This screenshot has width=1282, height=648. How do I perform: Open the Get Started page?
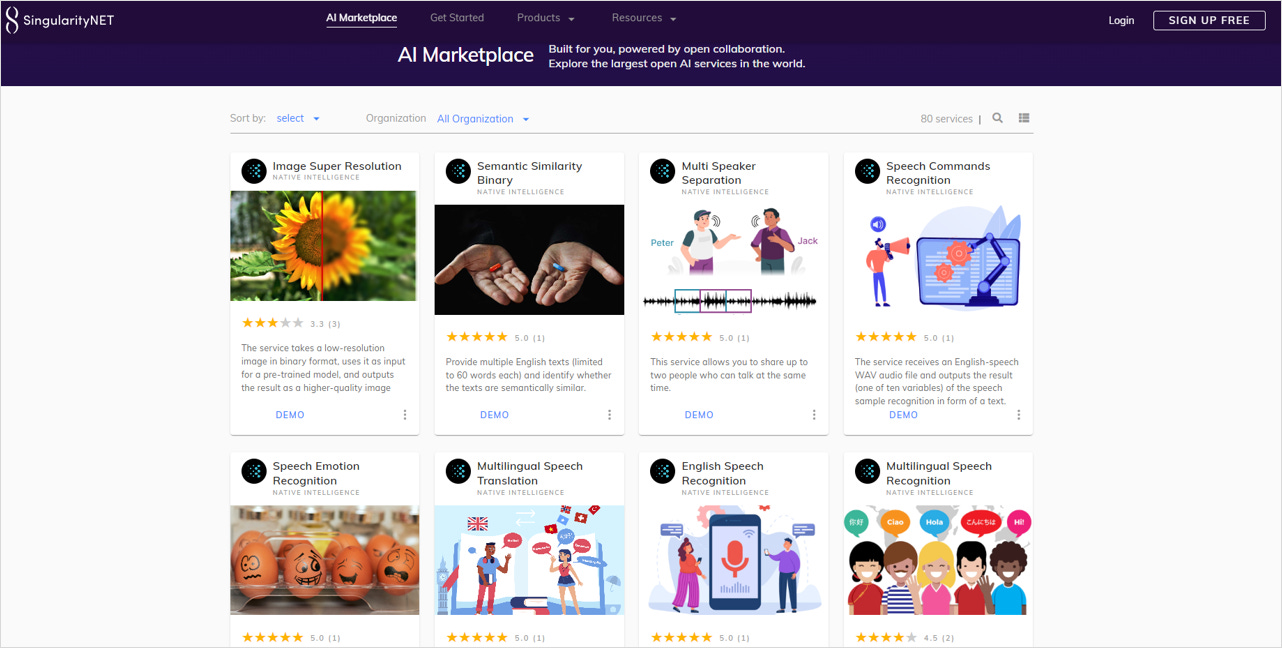(x=457, y=18)
